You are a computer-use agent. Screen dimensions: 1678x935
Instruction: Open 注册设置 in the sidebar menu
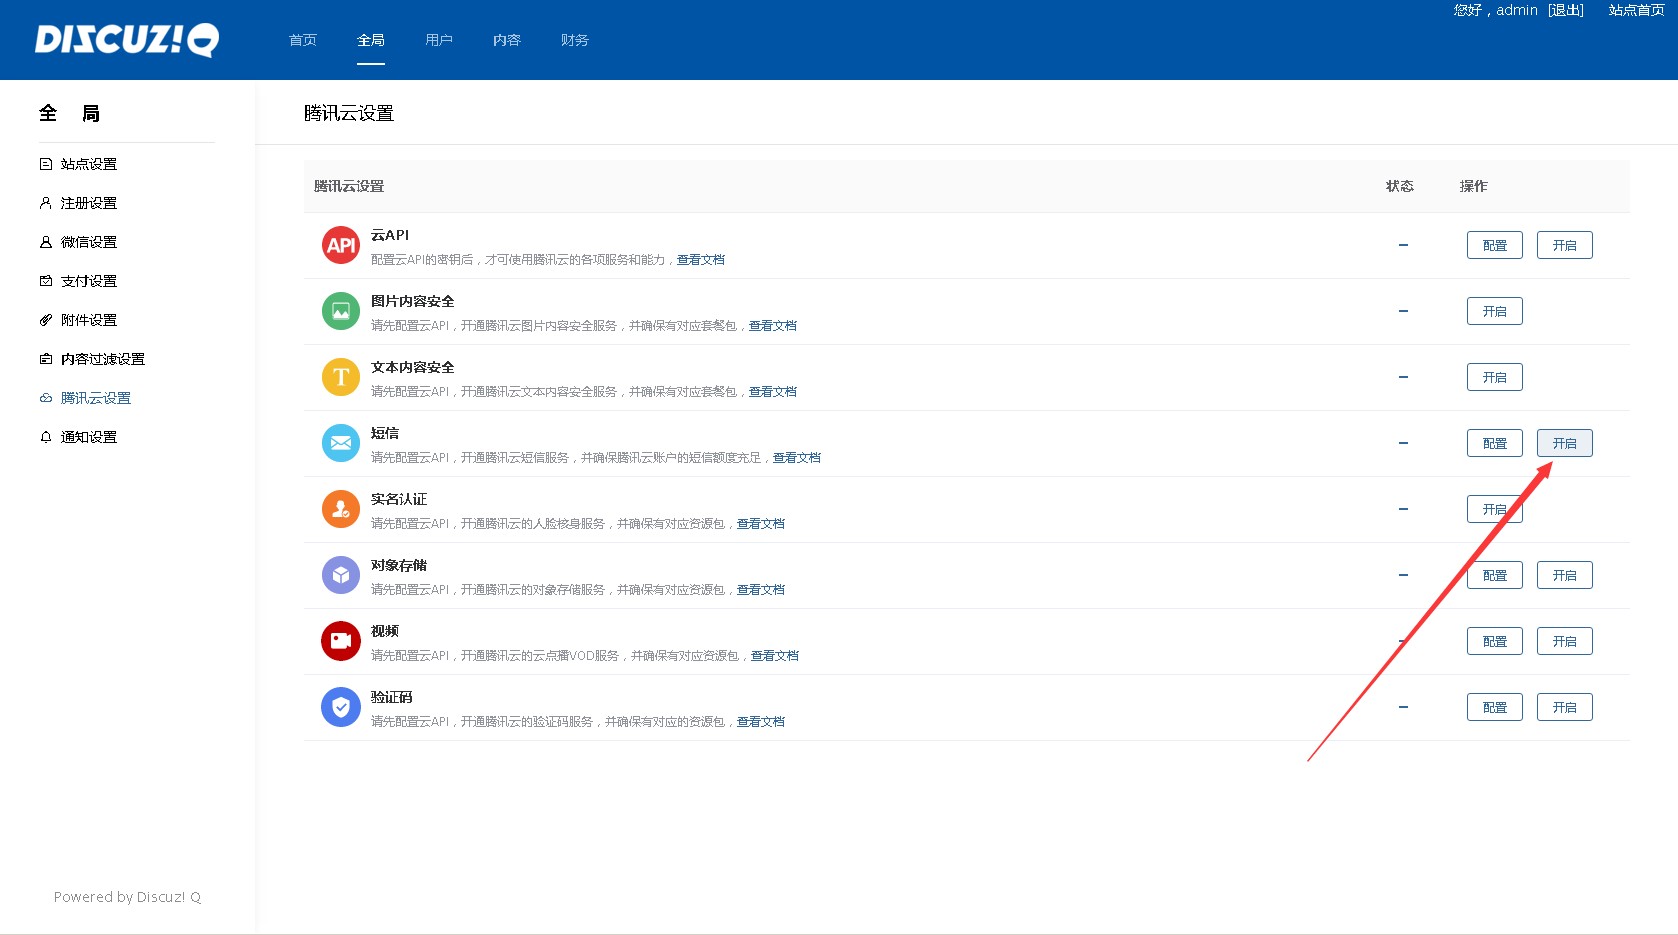point(89,203)
